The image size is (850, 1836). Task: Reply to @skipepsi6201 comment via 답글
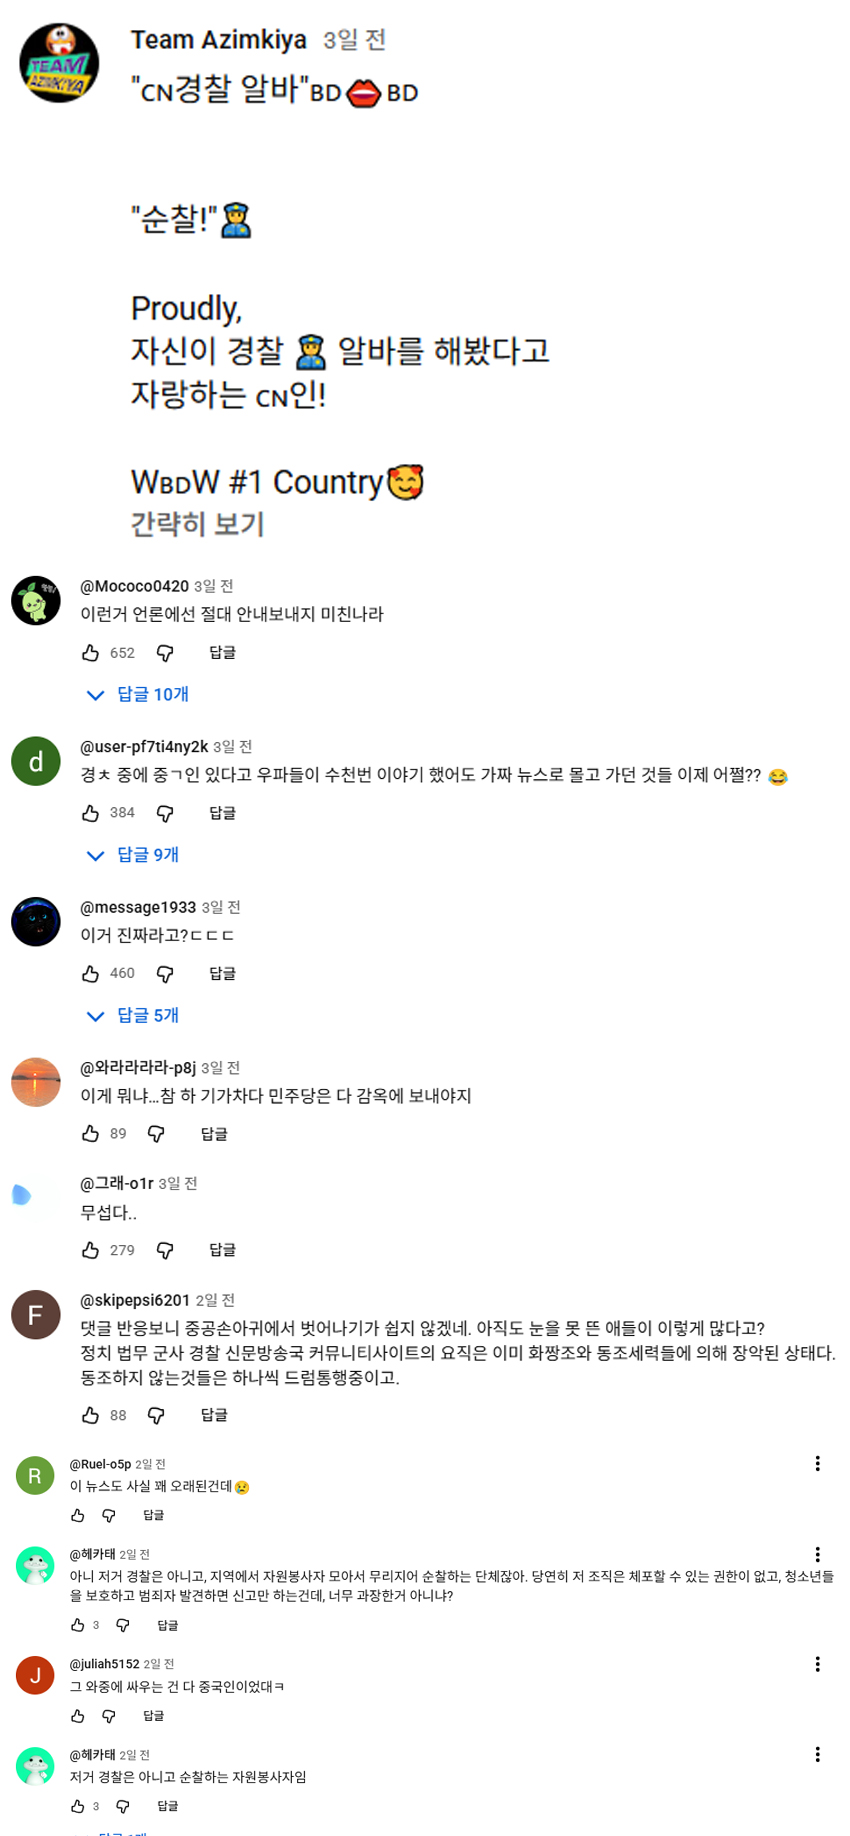pos(214,1415)
